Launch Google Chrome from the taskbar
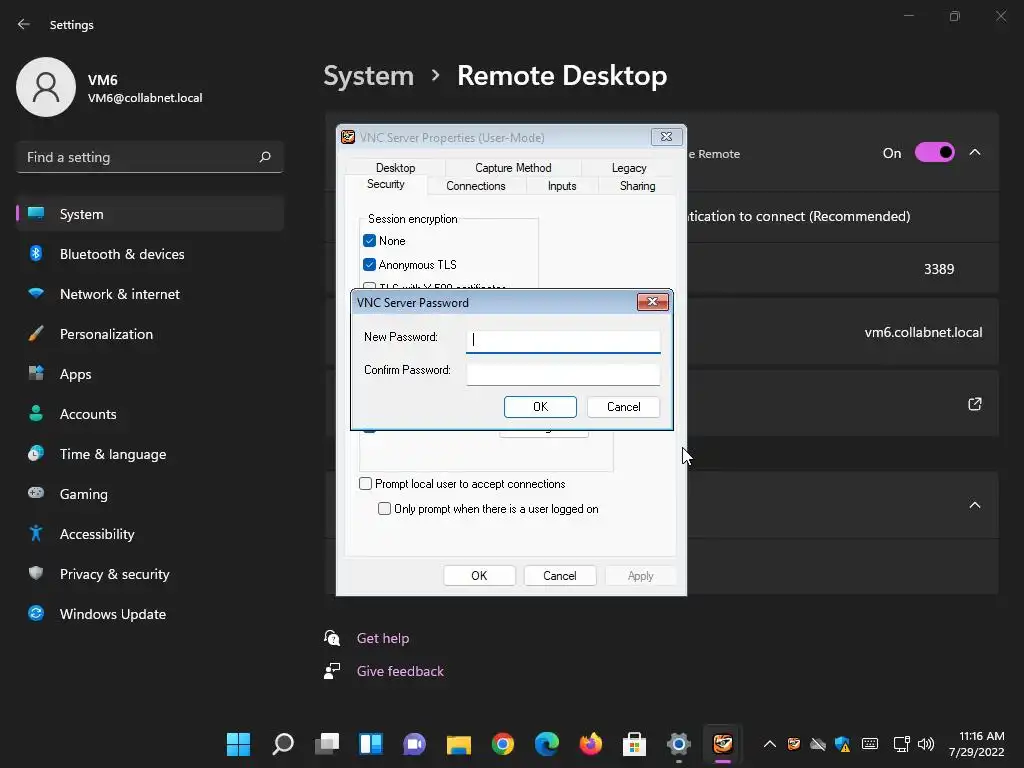The image size is (1024, 768). [502, 744]
